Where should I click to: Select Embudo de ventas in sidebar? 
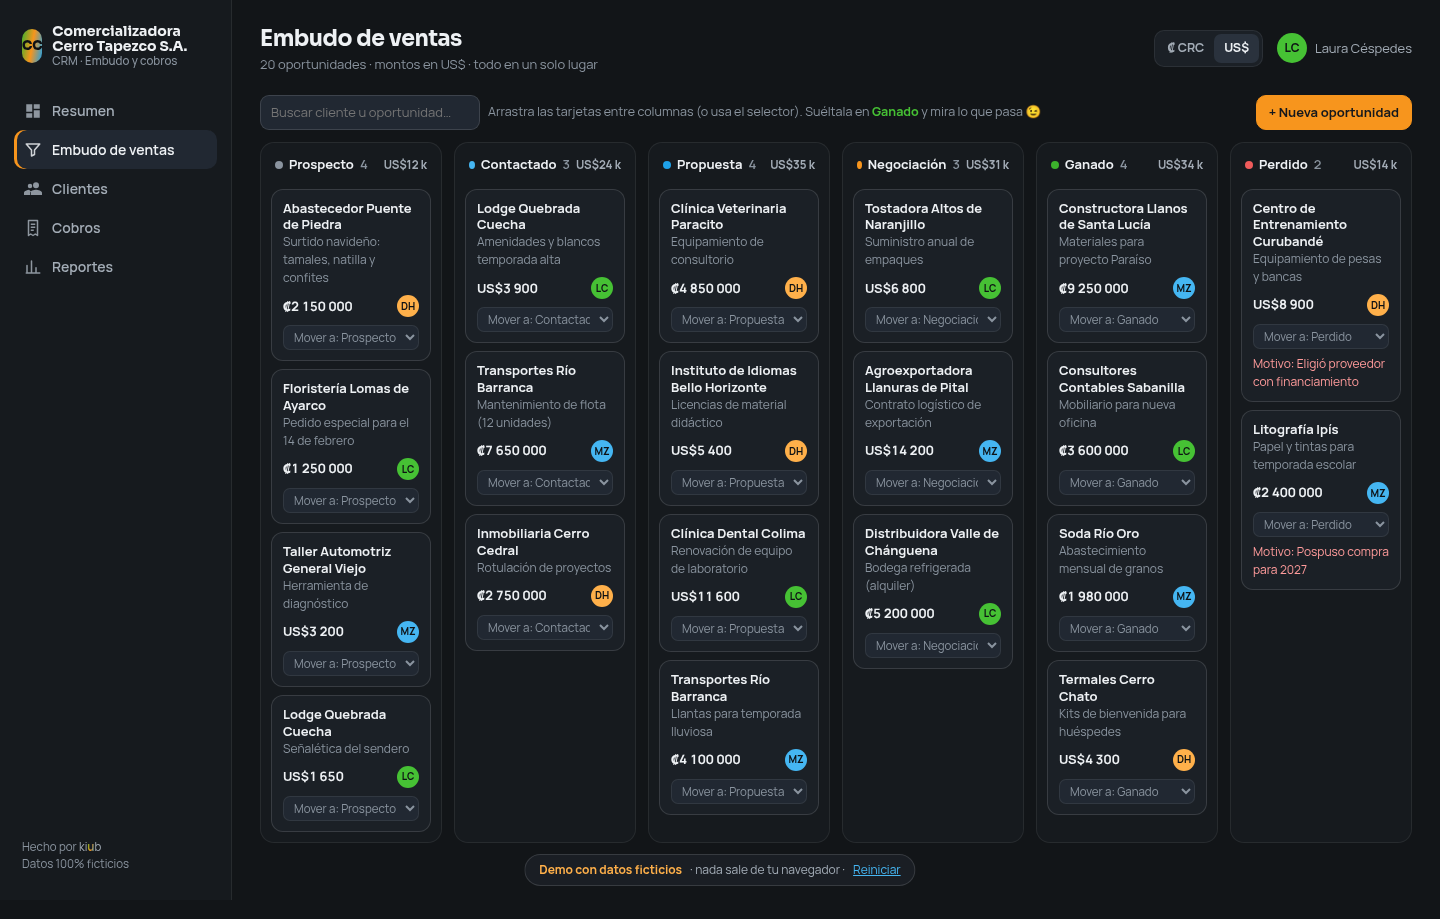[x=115, y=150]
